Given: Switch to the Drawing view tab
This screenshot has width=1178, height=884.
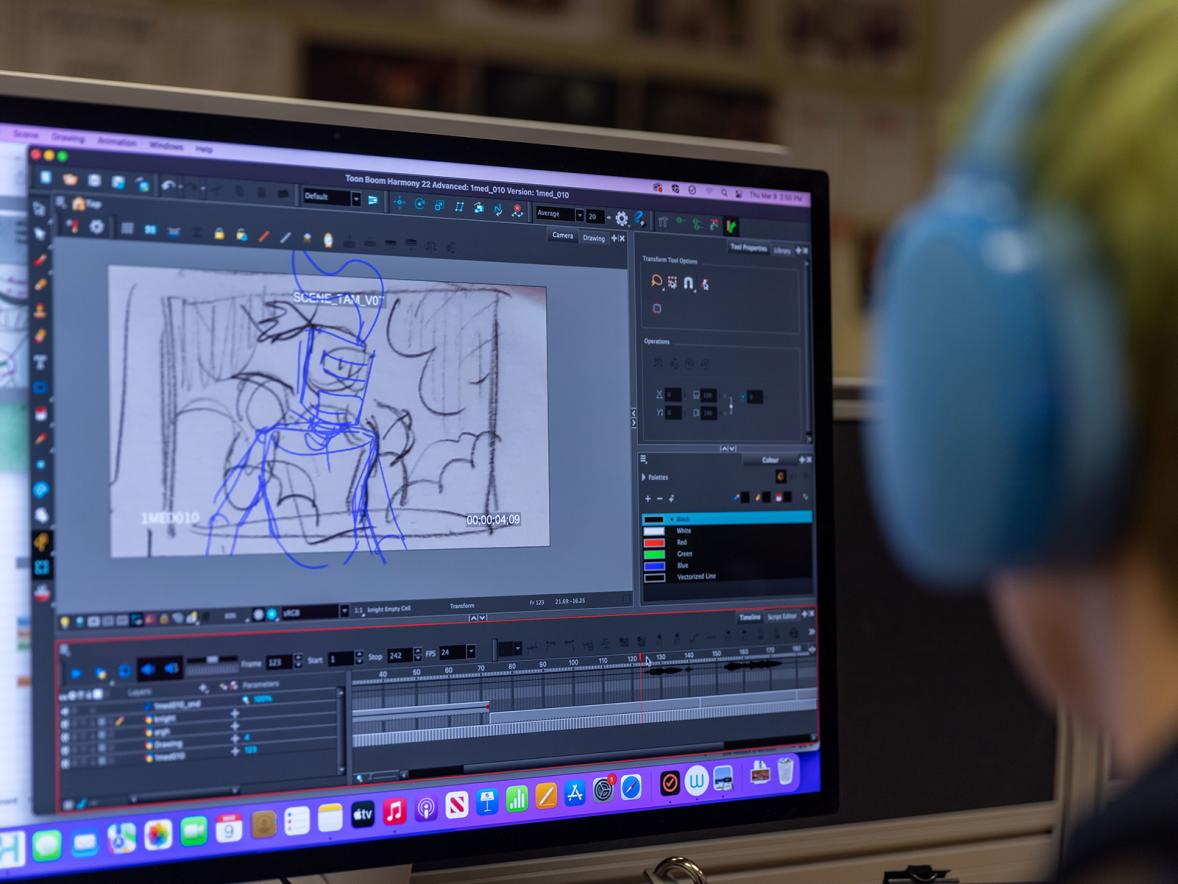Looking at the screenshot, I should 594,238.
